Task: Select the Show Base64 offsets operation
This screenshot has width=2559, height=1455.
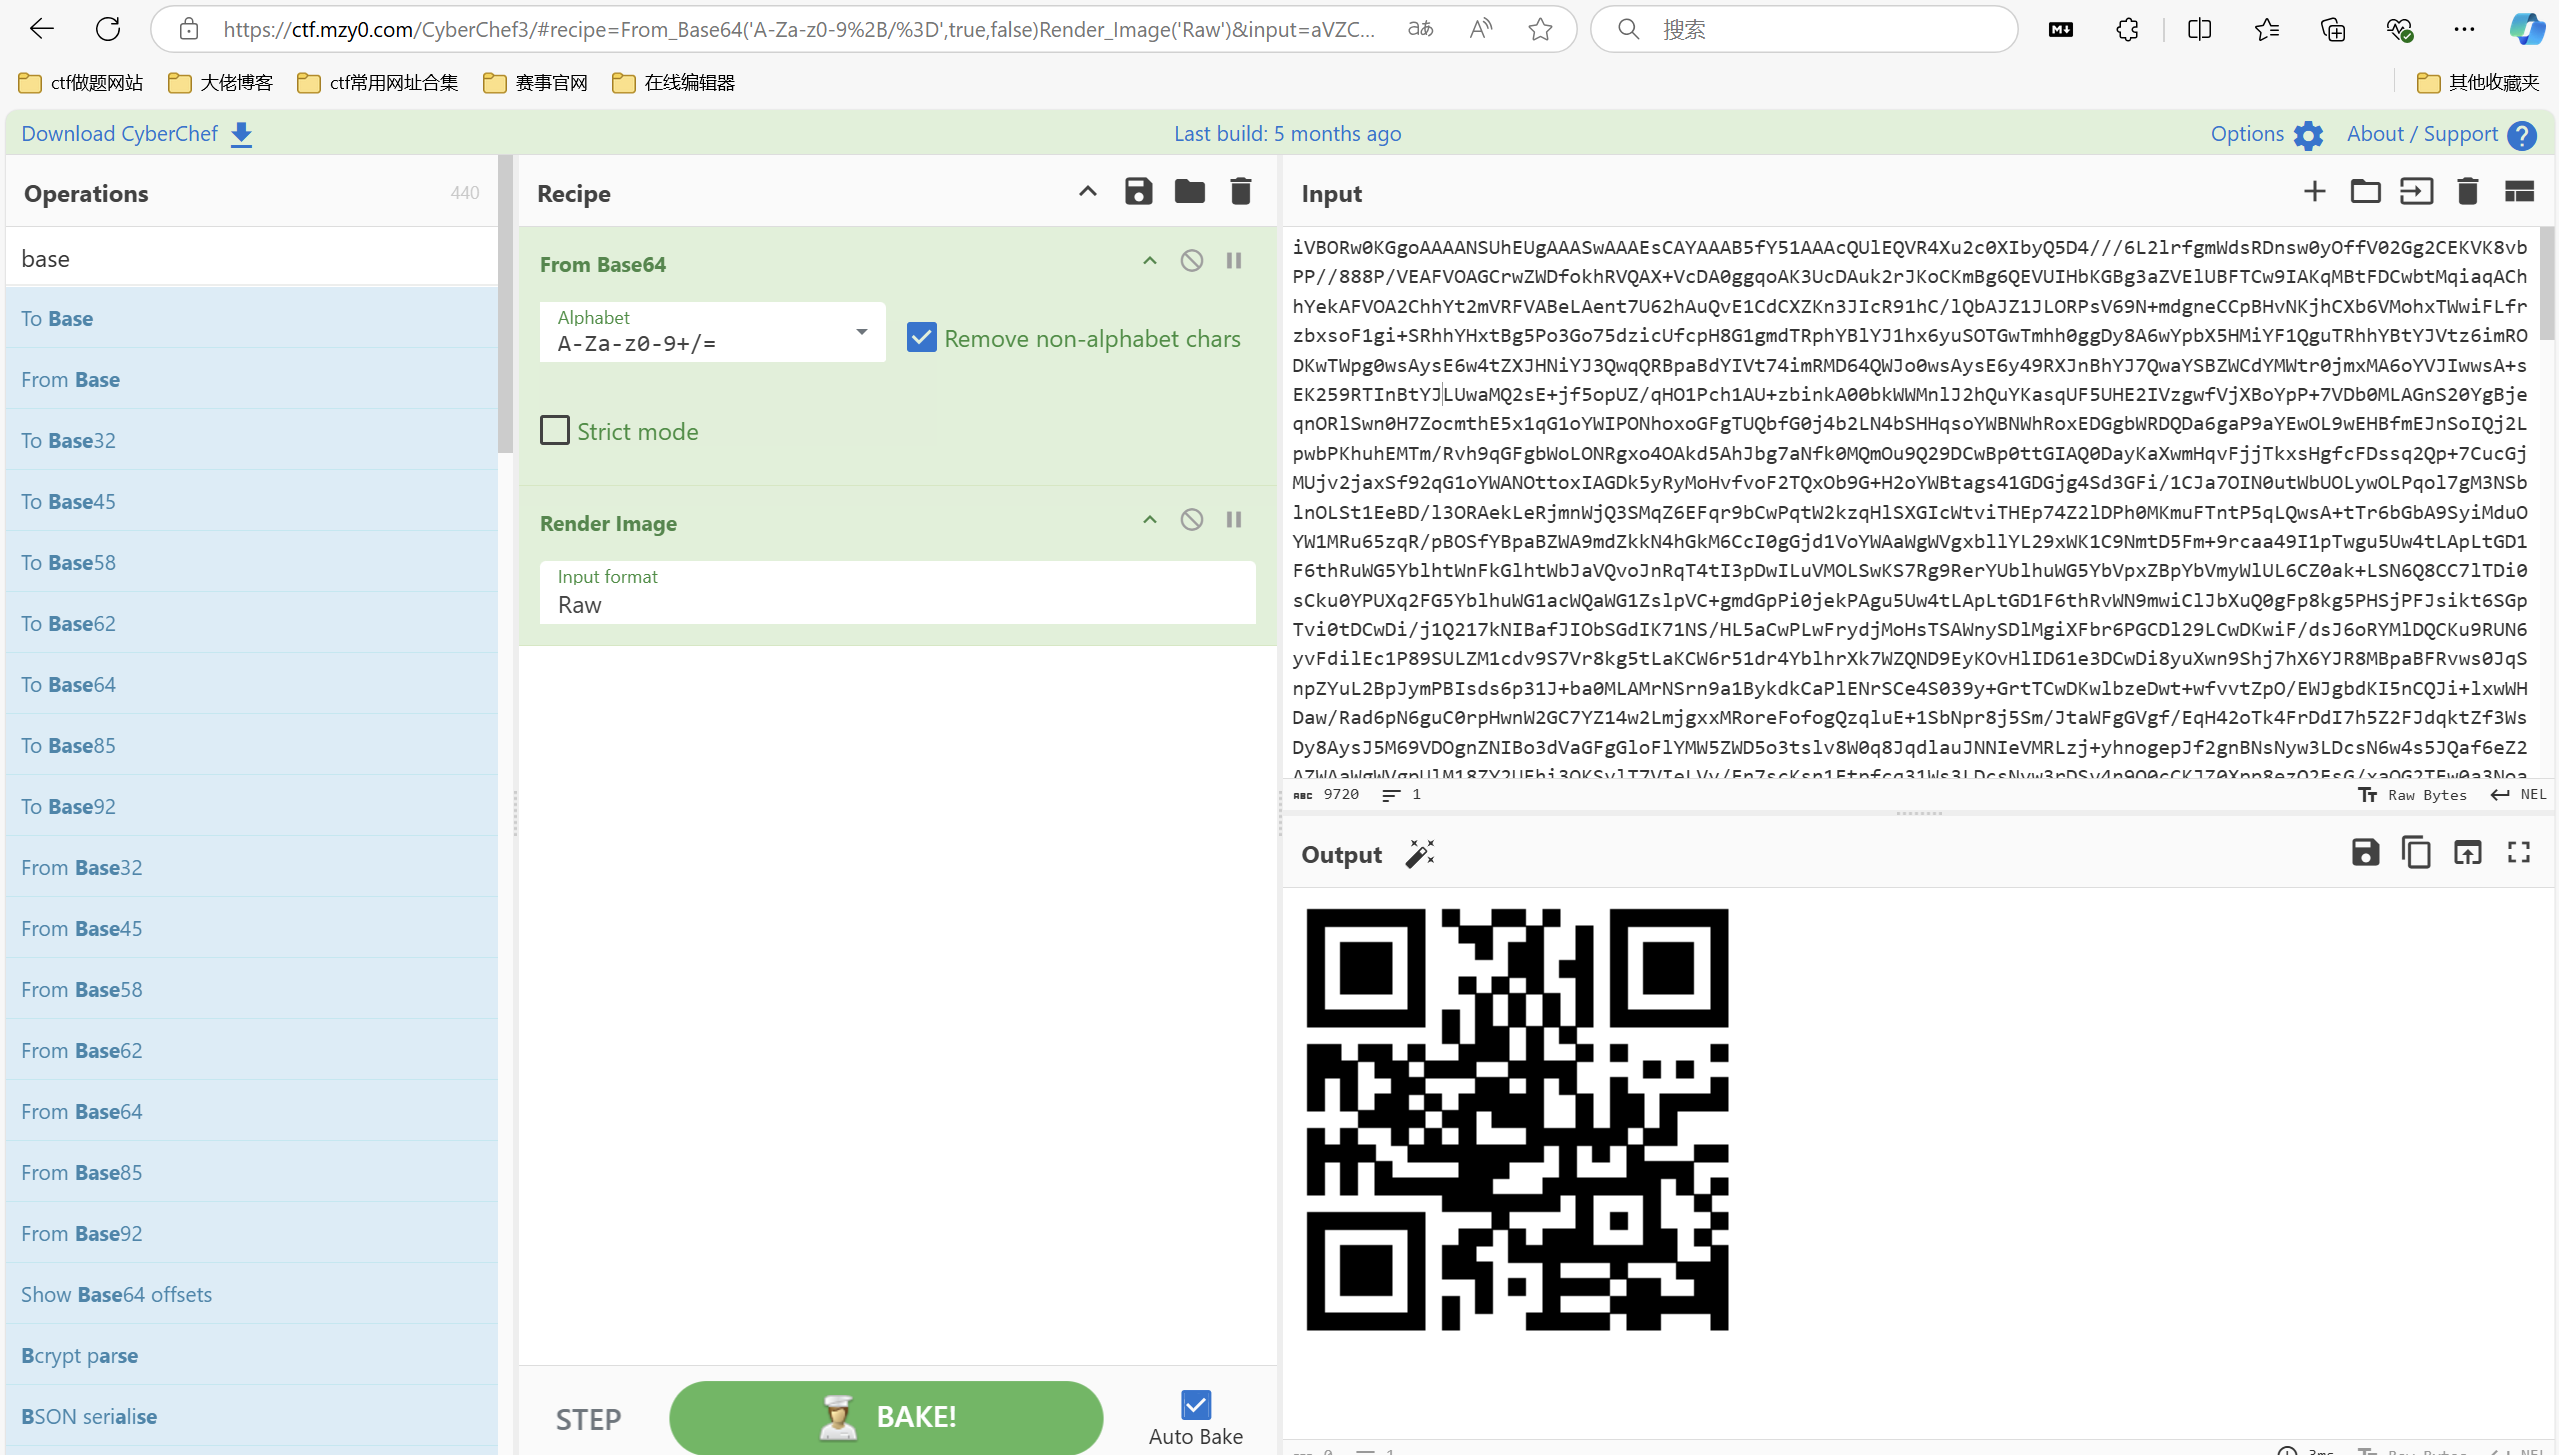Action: point(252,1294)
